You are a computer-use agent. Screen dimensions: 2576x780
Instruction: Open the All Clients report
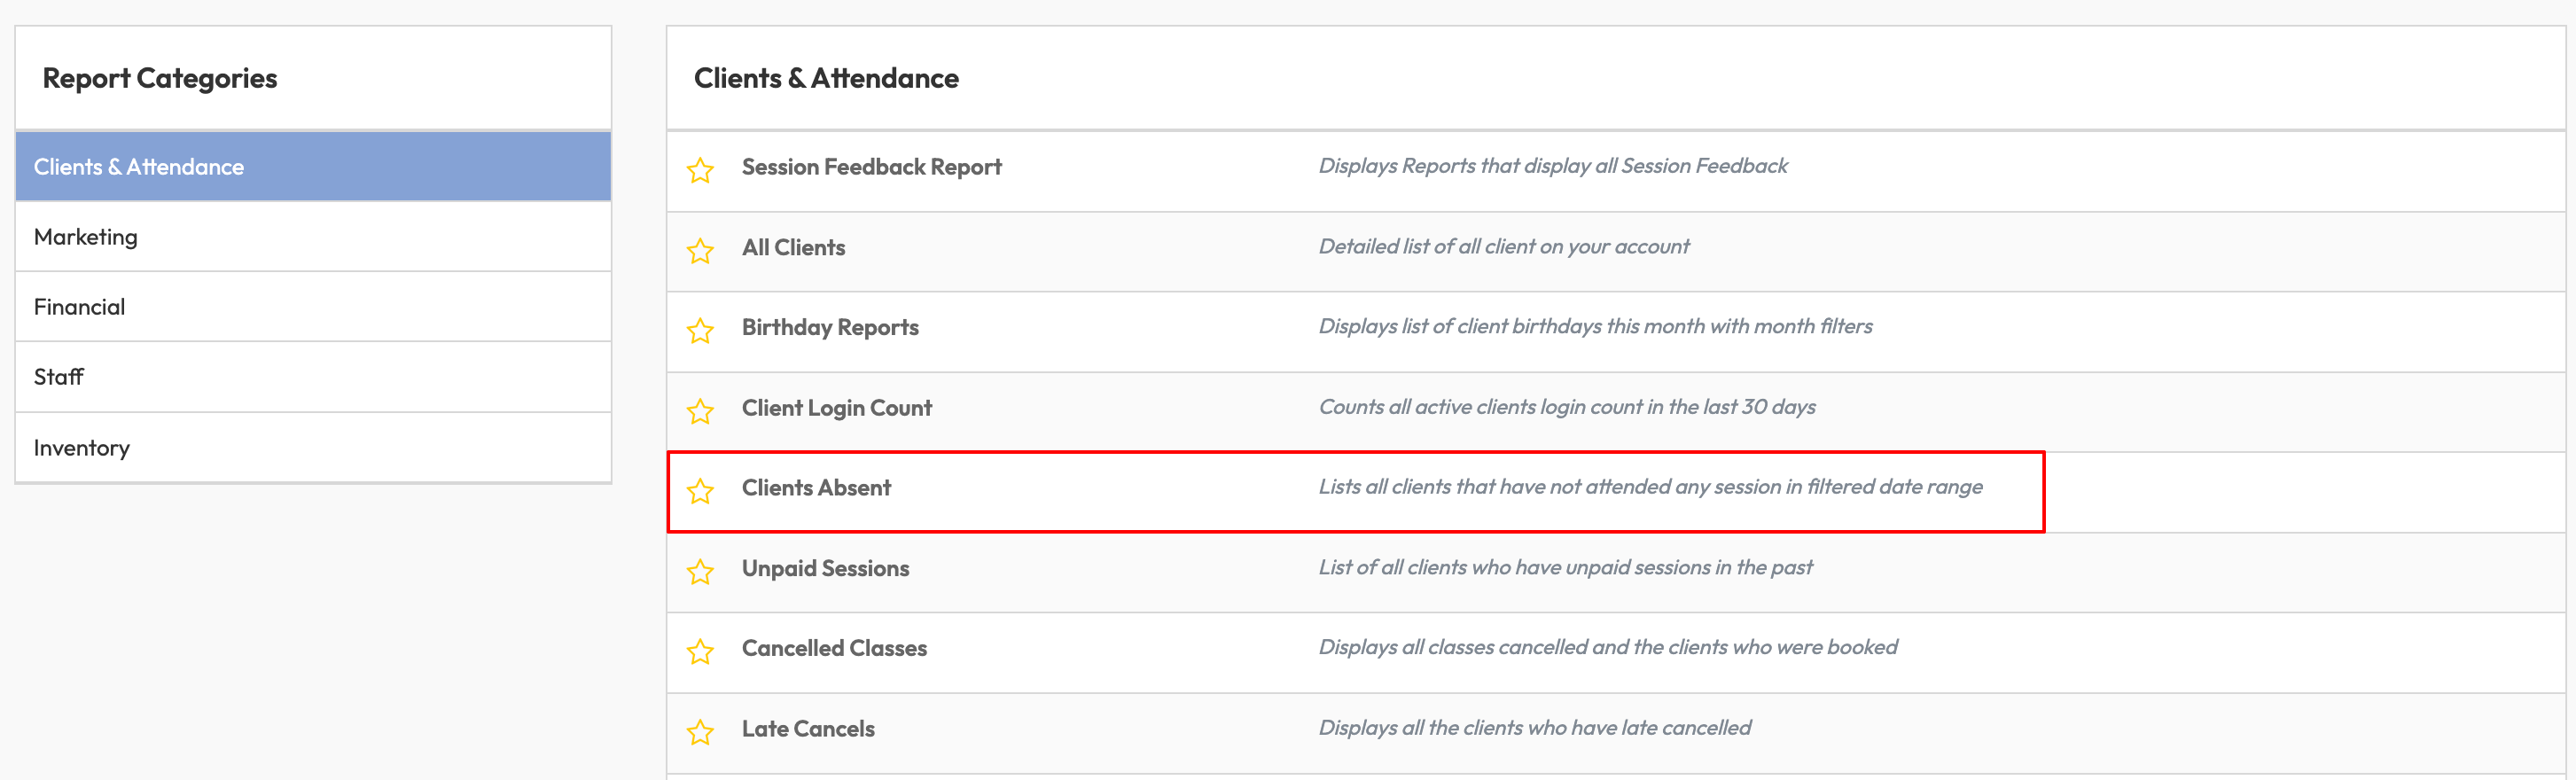[793, 247]
